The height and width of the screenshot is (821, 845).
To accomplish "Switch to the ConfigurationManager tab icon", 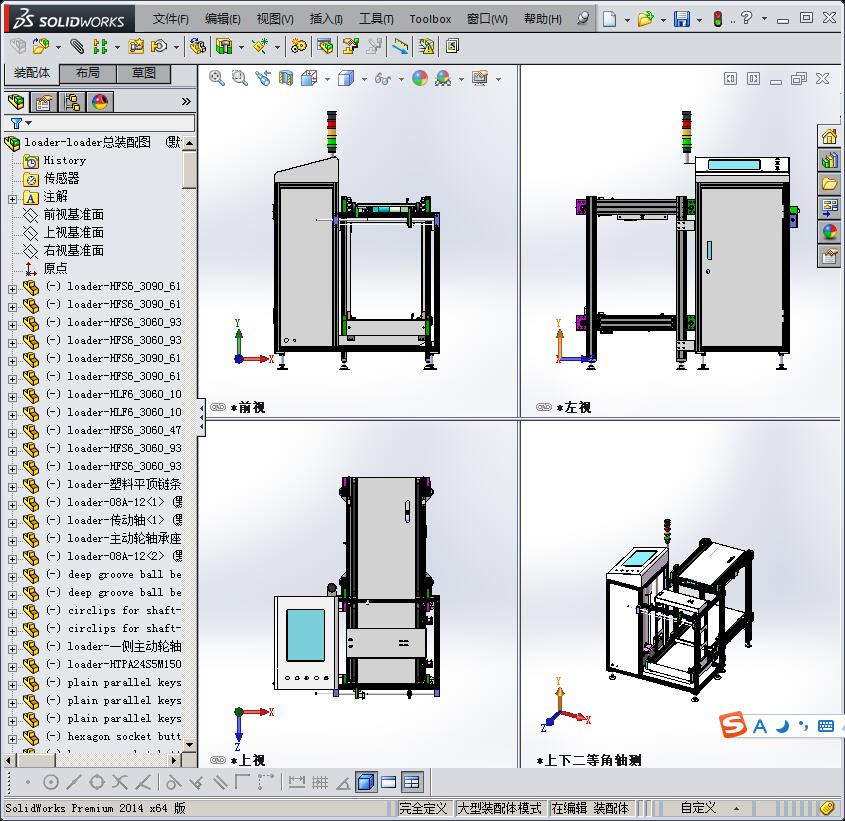I will 71,102.
